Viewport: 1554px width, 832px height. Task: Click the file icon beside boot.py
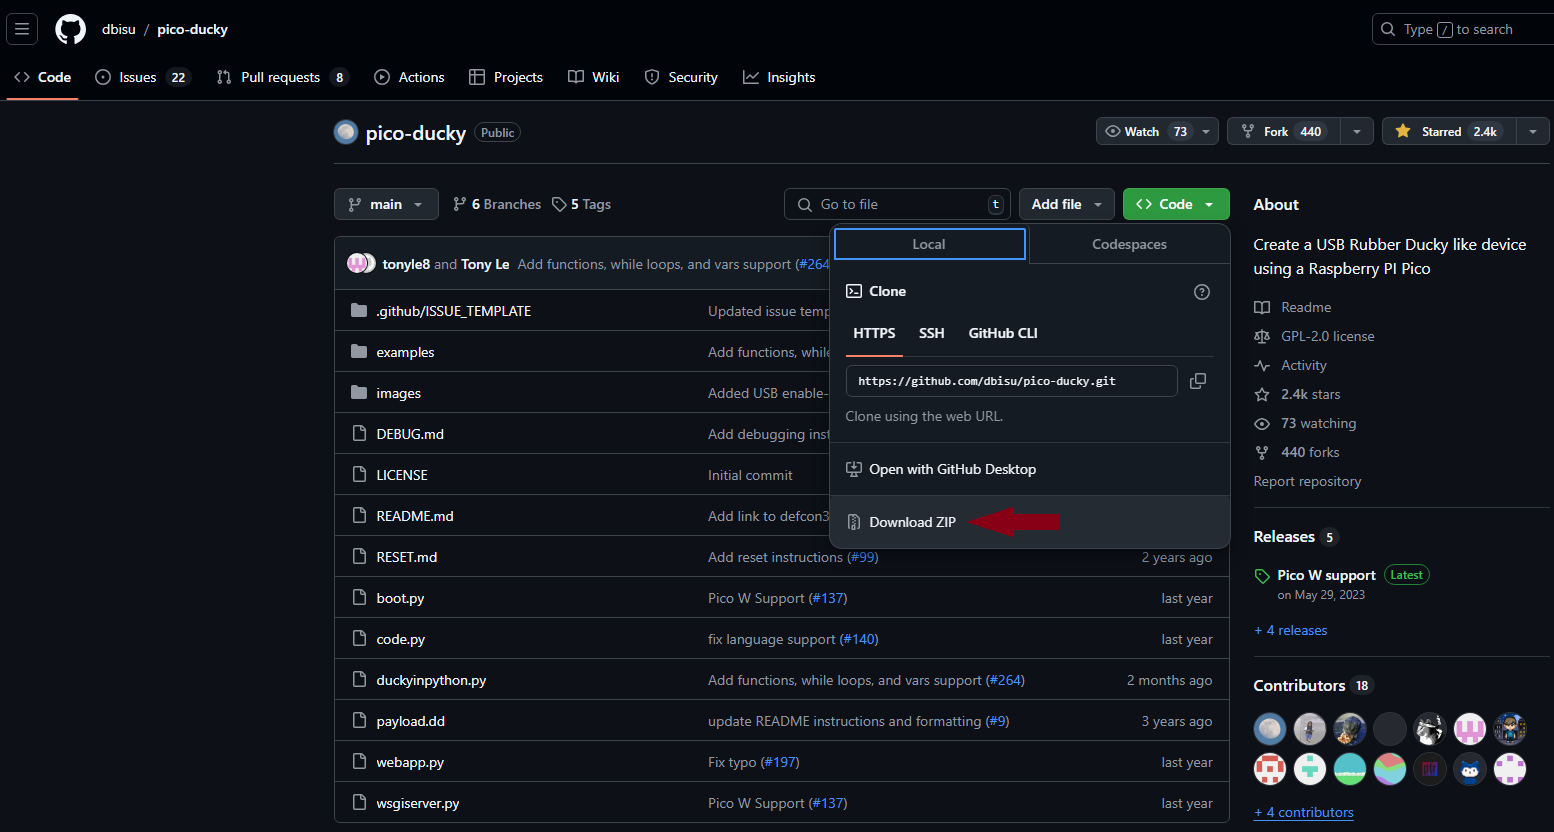359,597
